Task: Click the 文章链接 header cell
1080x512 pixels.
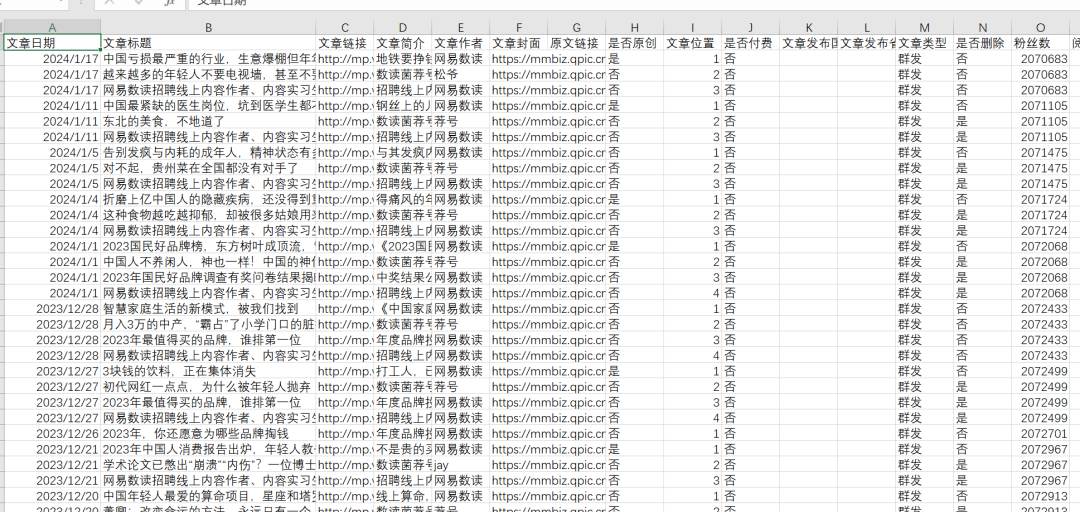Action: [345, 43]
